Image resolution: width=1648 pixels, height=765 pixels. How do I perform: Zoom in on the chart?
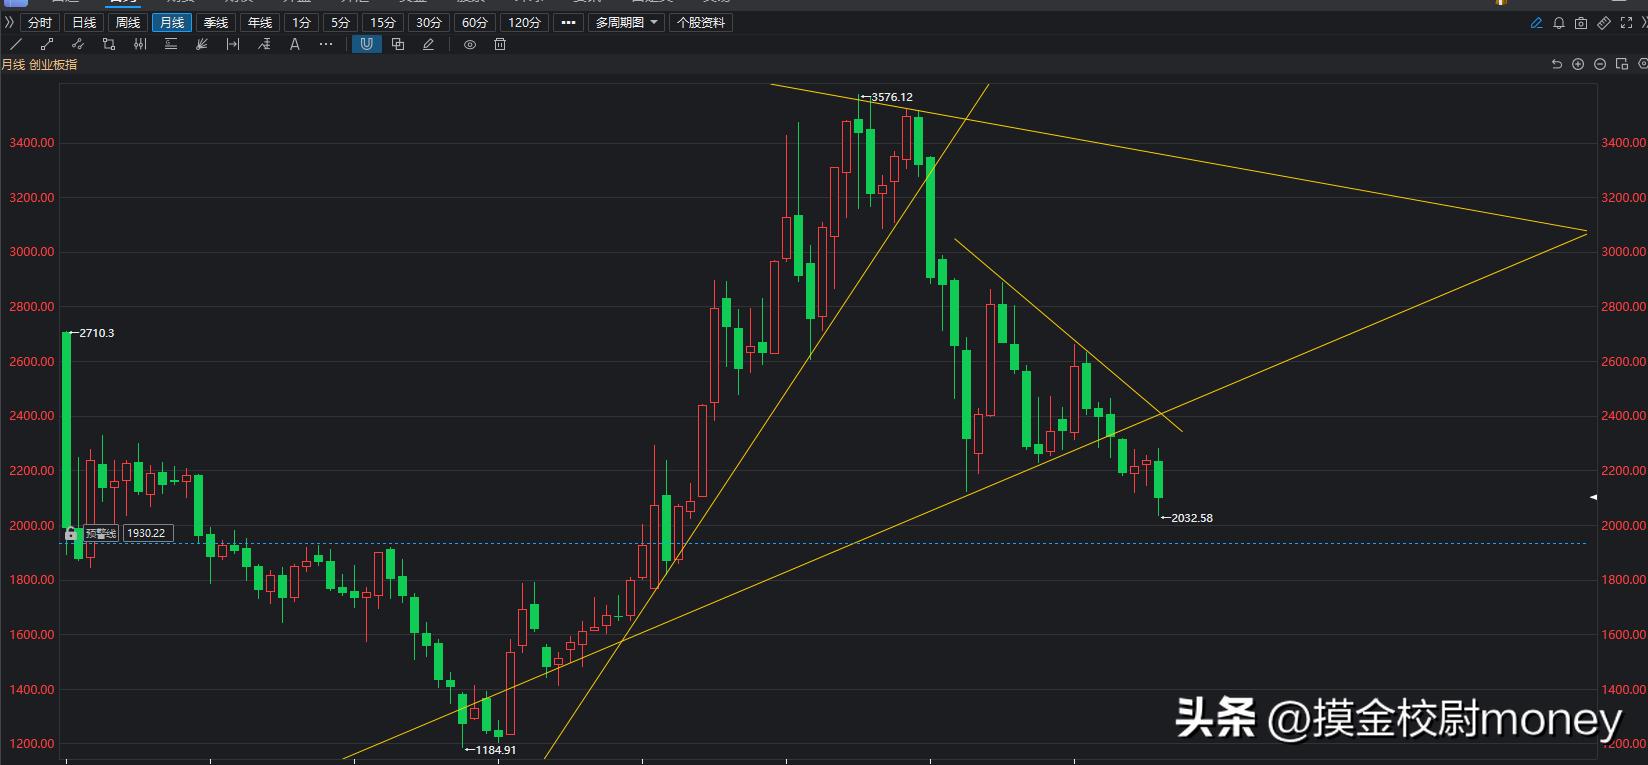click(x=1578, y=64)
